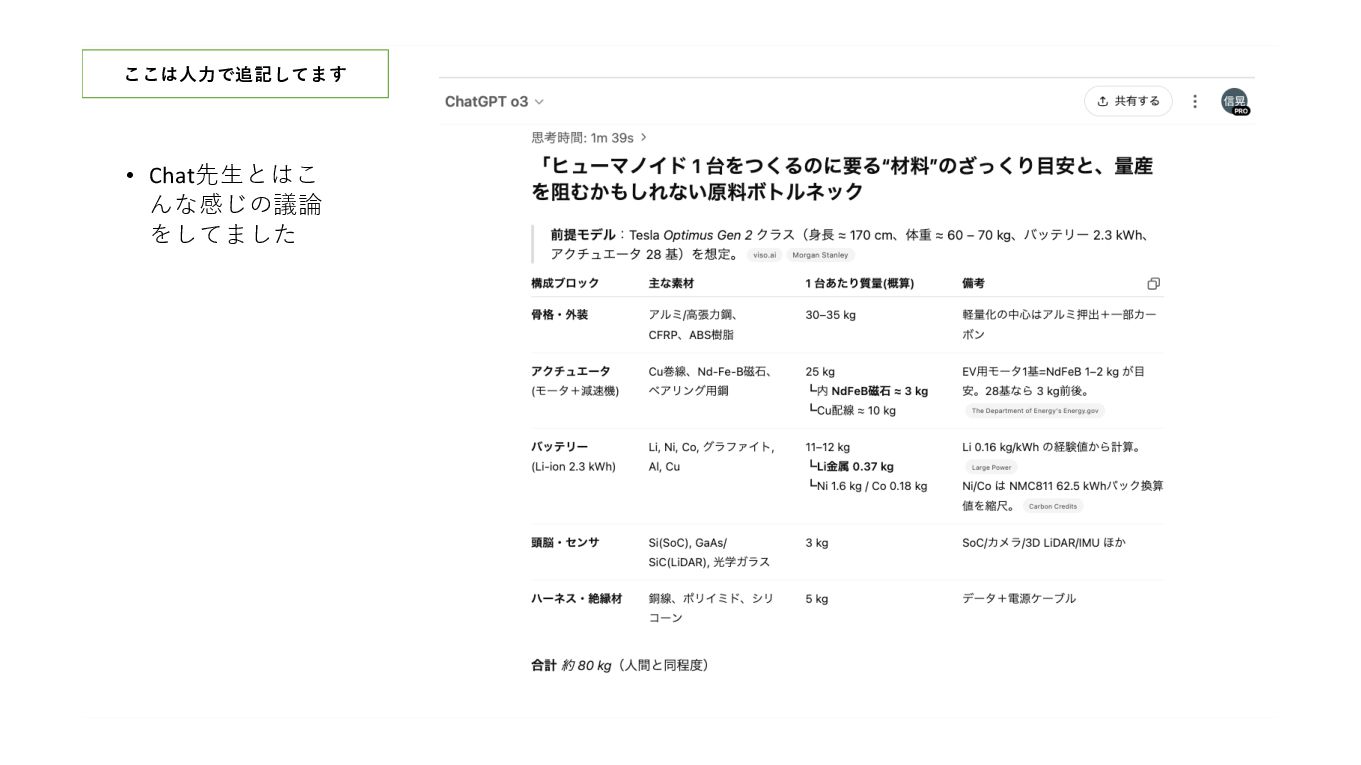Click the ヒューマノイド1台 heading text
The image size is (1361, 765).
pos(841,179)
